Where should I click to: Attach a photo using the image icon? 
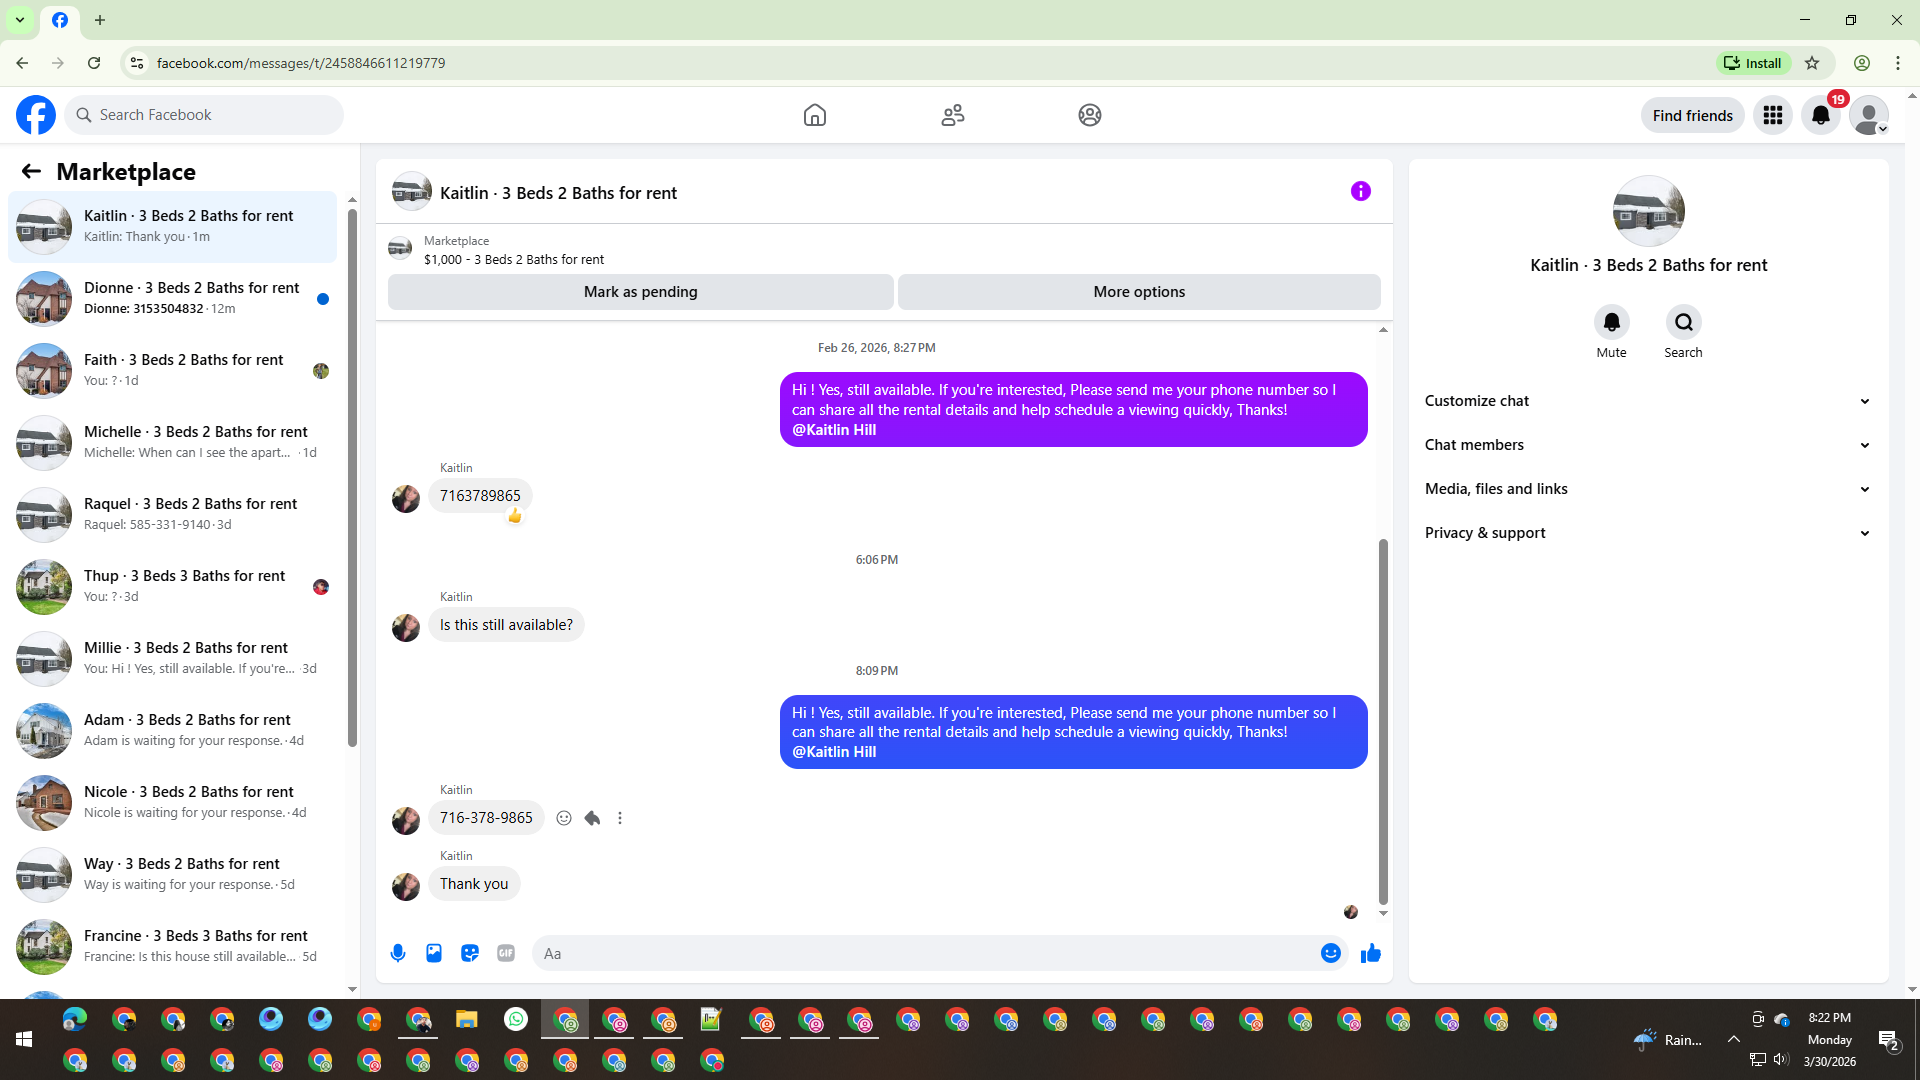(434, 953)
